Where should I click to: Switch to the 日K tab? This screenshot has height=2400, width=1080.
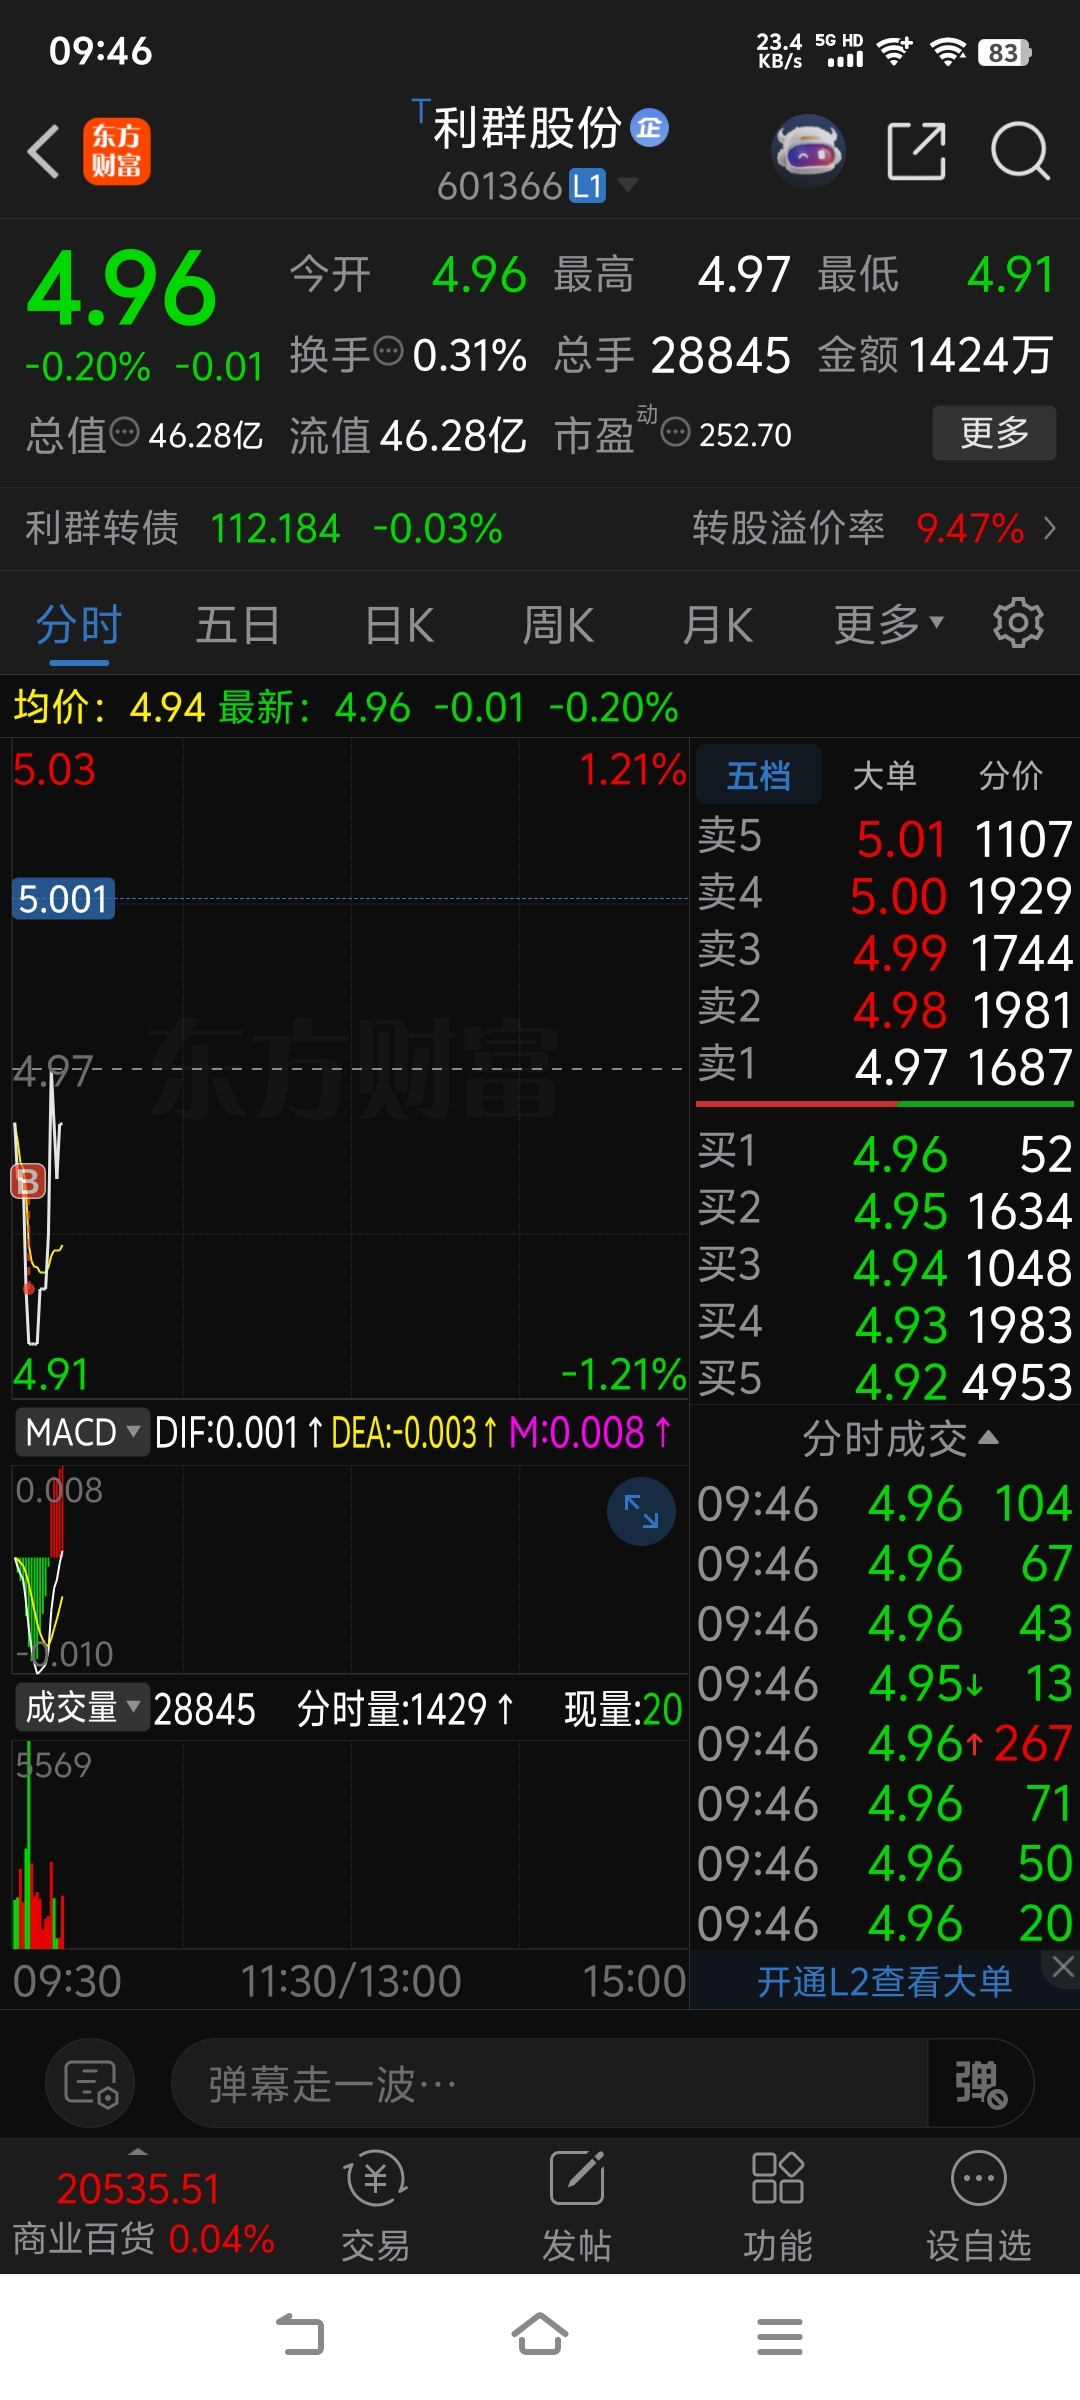click(399, 624)
